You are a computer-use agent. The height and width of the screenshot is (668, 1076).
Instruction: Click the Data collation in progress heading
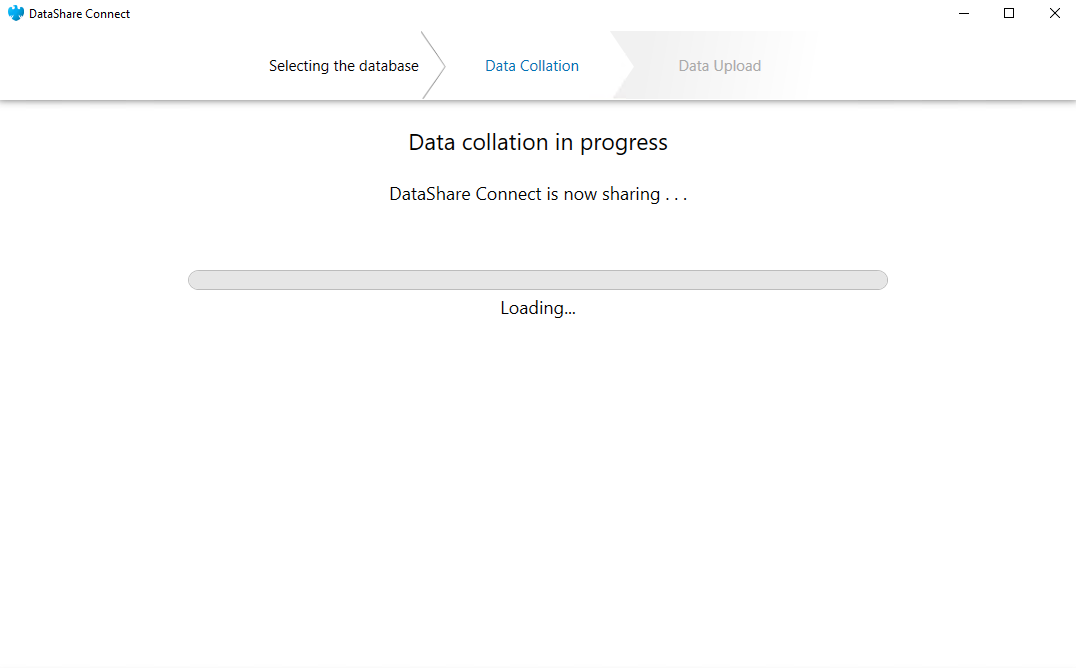[537, 142]
